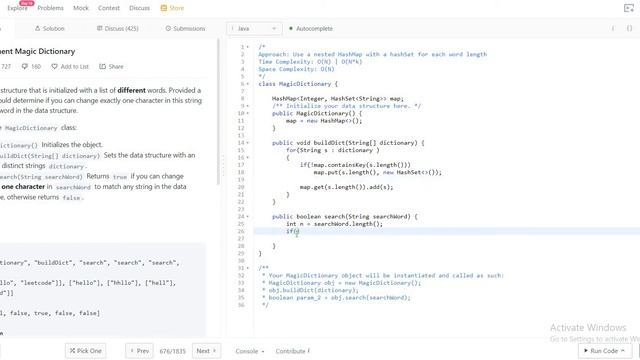Viewport: 640px width, 360px height.
Task: Toggle the Autocomplete option
Action: pyautogui.click(x=311, y=29)
